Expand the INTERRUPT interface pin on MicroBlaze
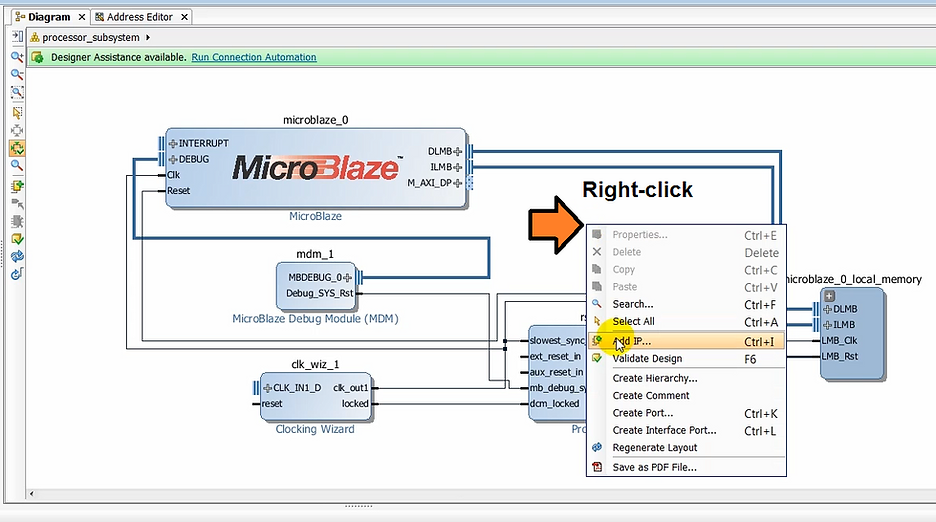The image size is (936, 522). point(173,143)
